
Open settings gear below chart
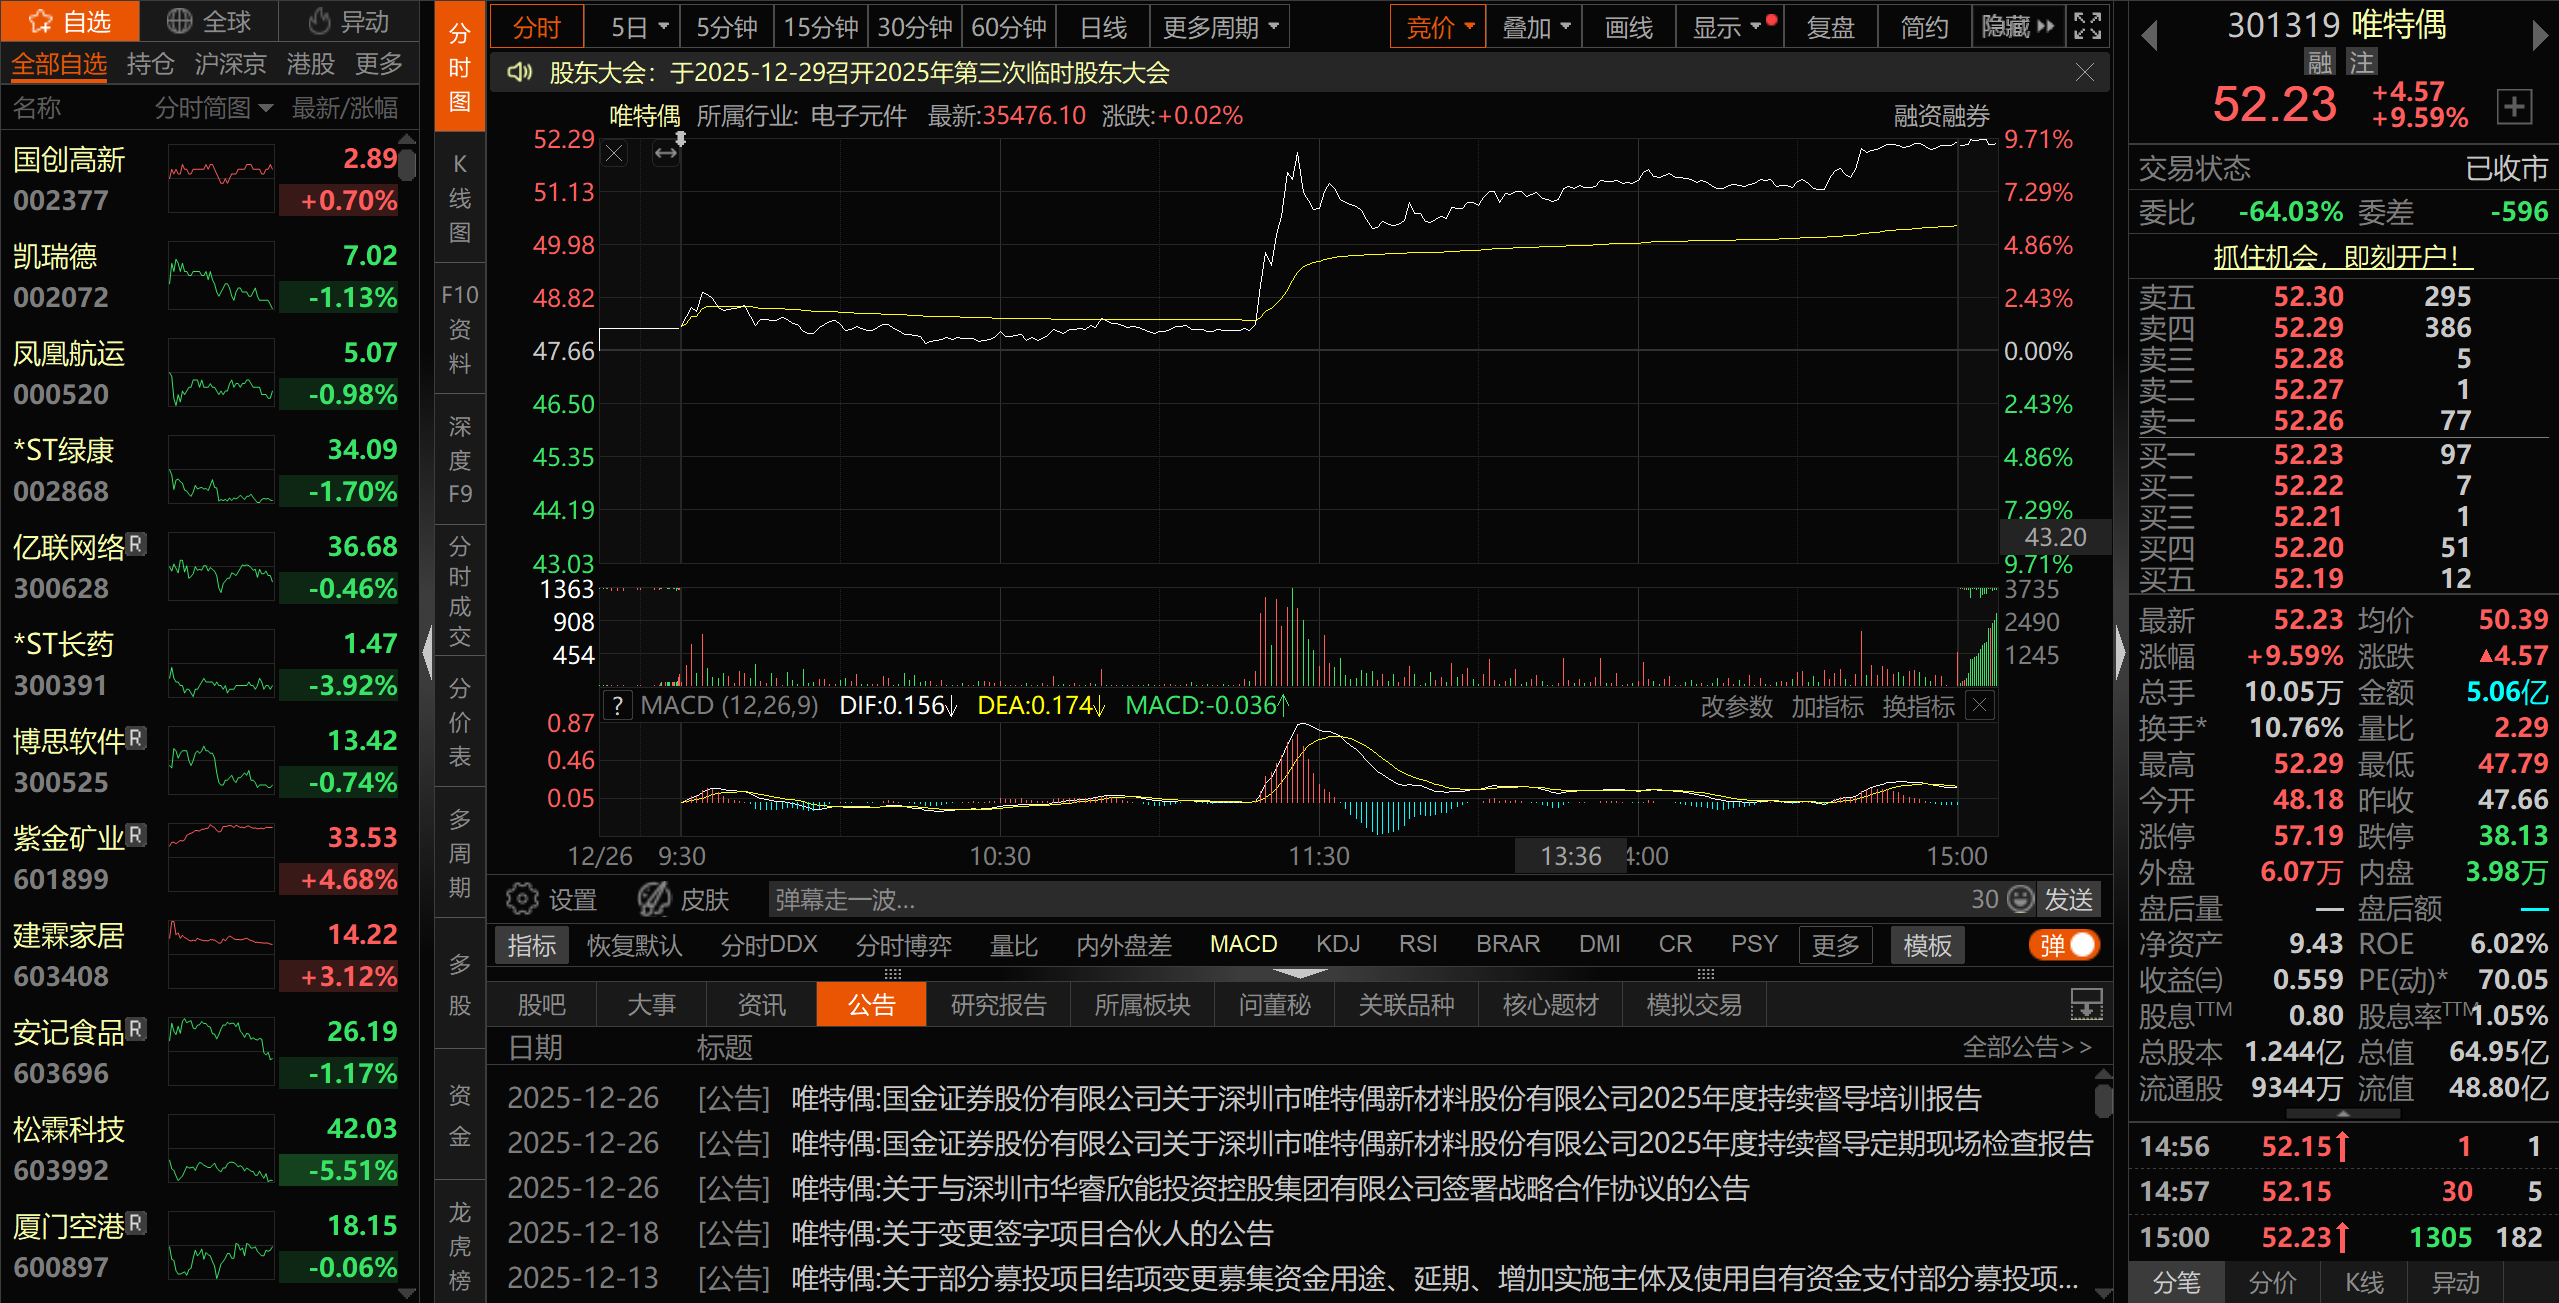point(522,900)
